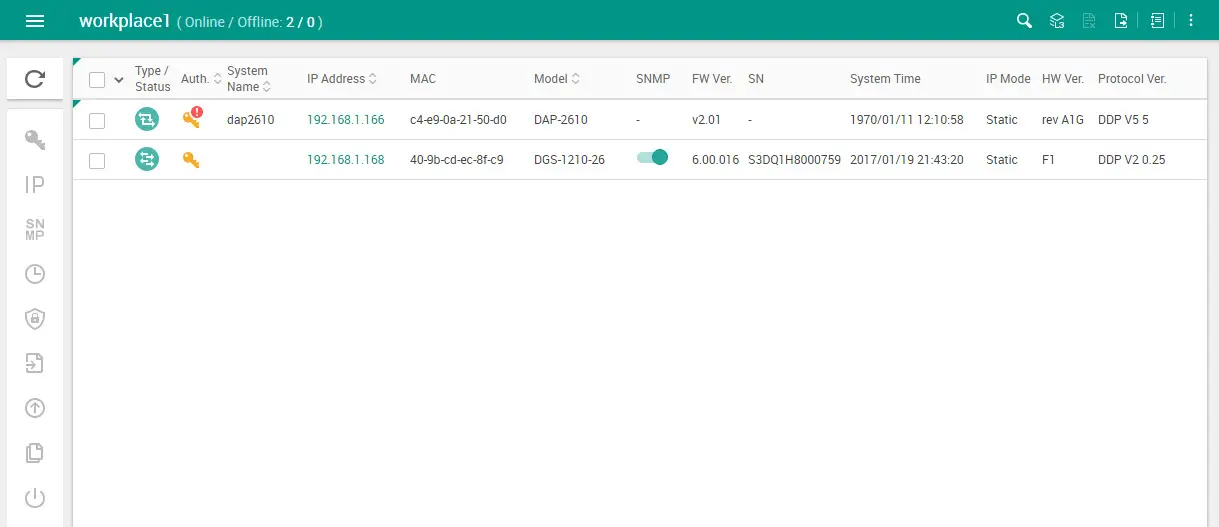
Task: Sort by the Auth. column arrows
Action: tap(218, 79)
